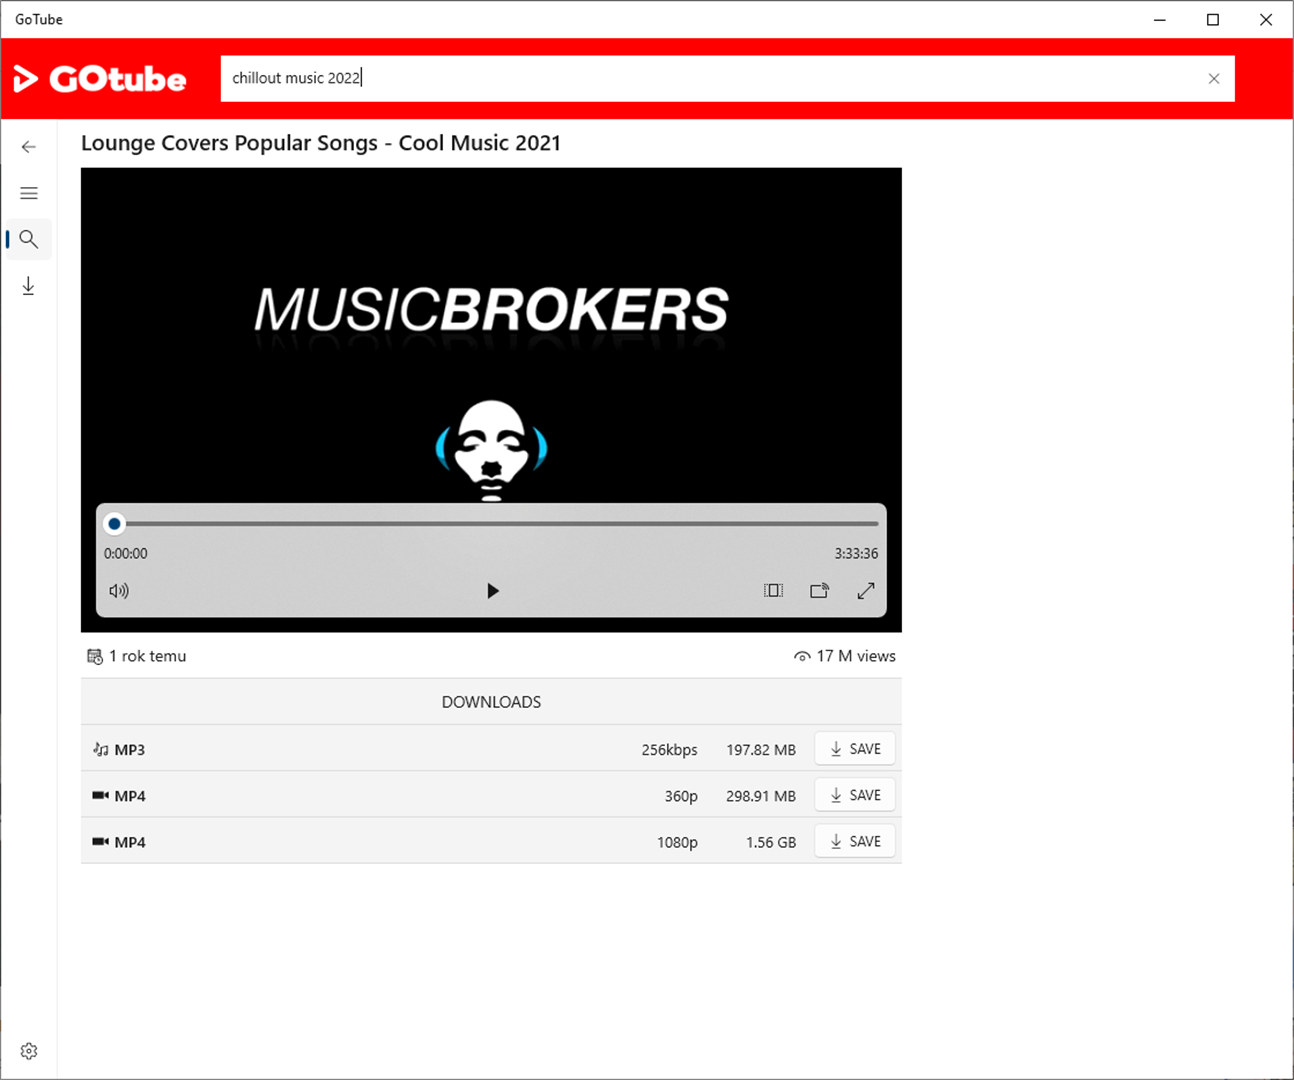Click the video seek slider handle
This screenshot has height=1080, width=1294.
click(x=115, y=524)
